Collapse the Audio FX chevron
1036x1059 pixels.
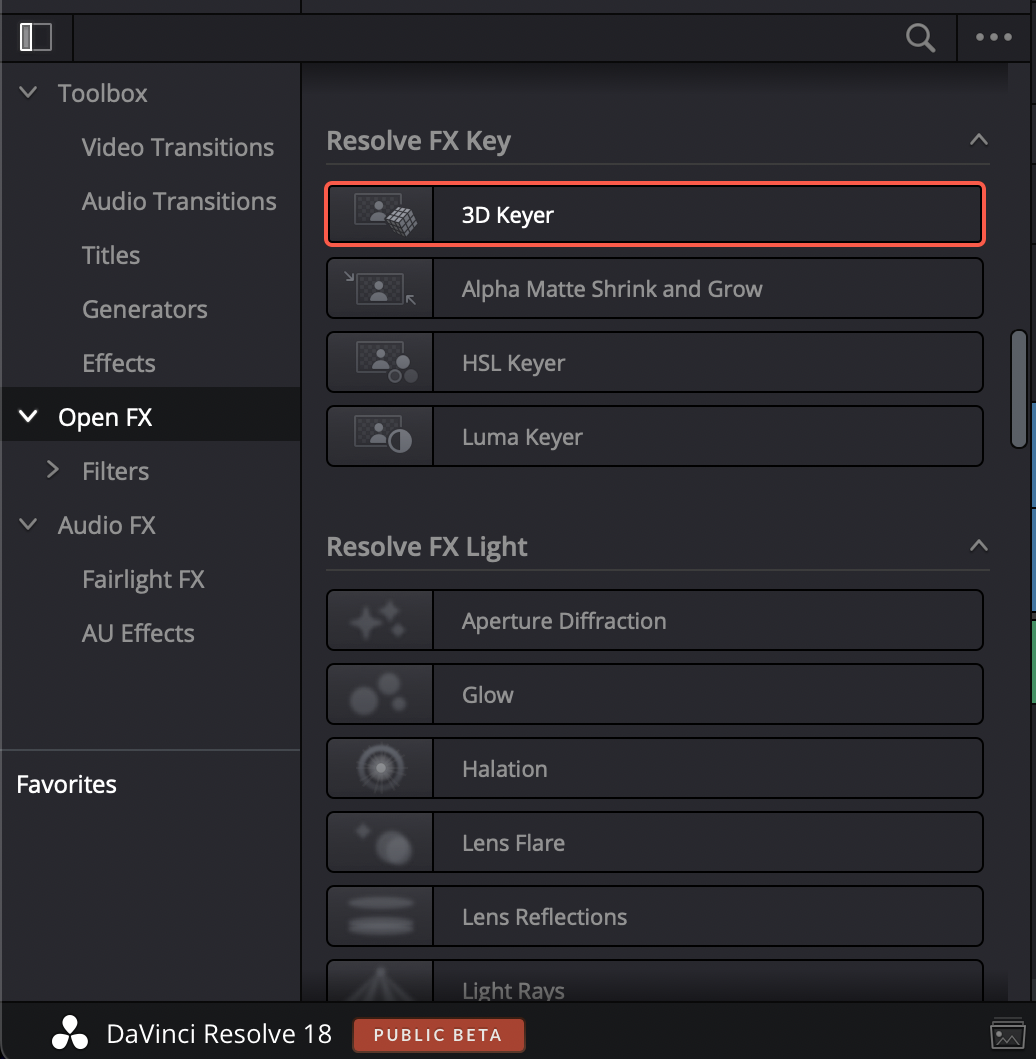[x=28, y=524]
